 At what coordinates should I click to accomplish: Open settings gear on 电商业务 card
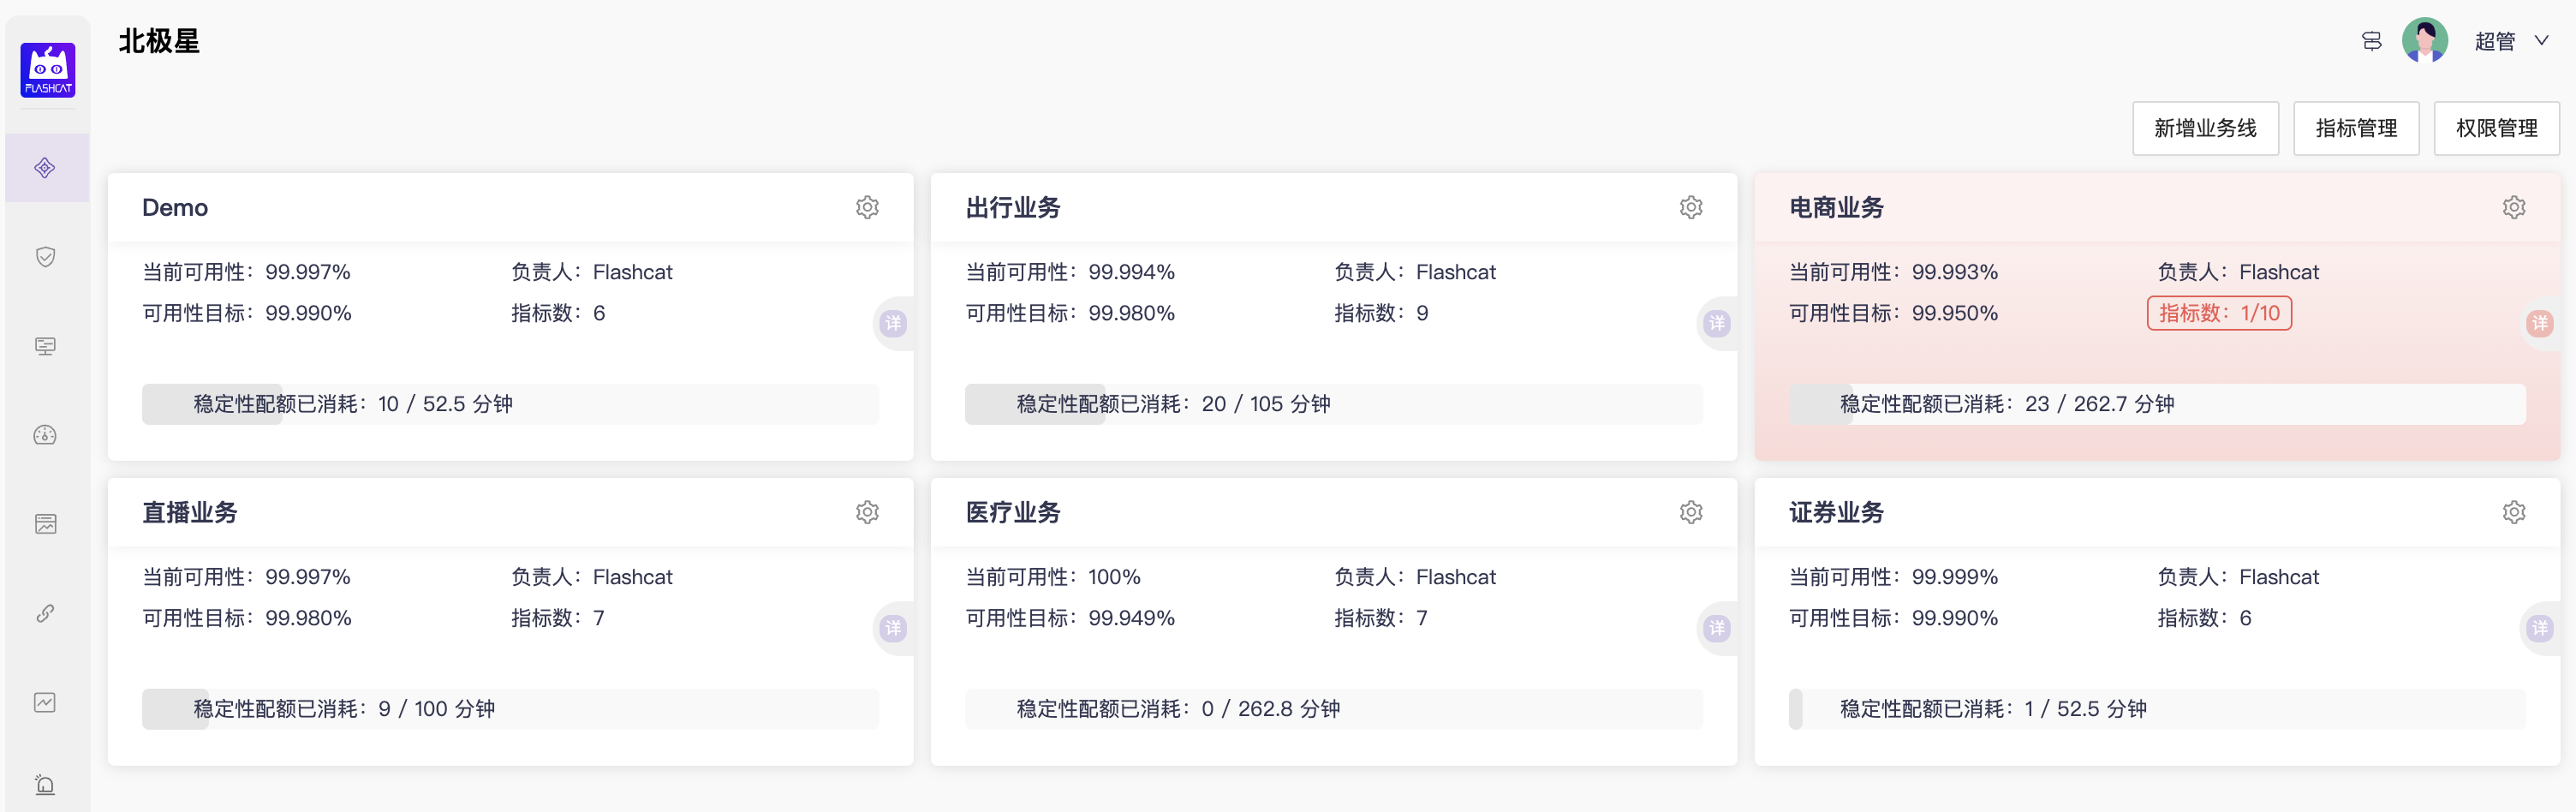tap(2513, 207)
